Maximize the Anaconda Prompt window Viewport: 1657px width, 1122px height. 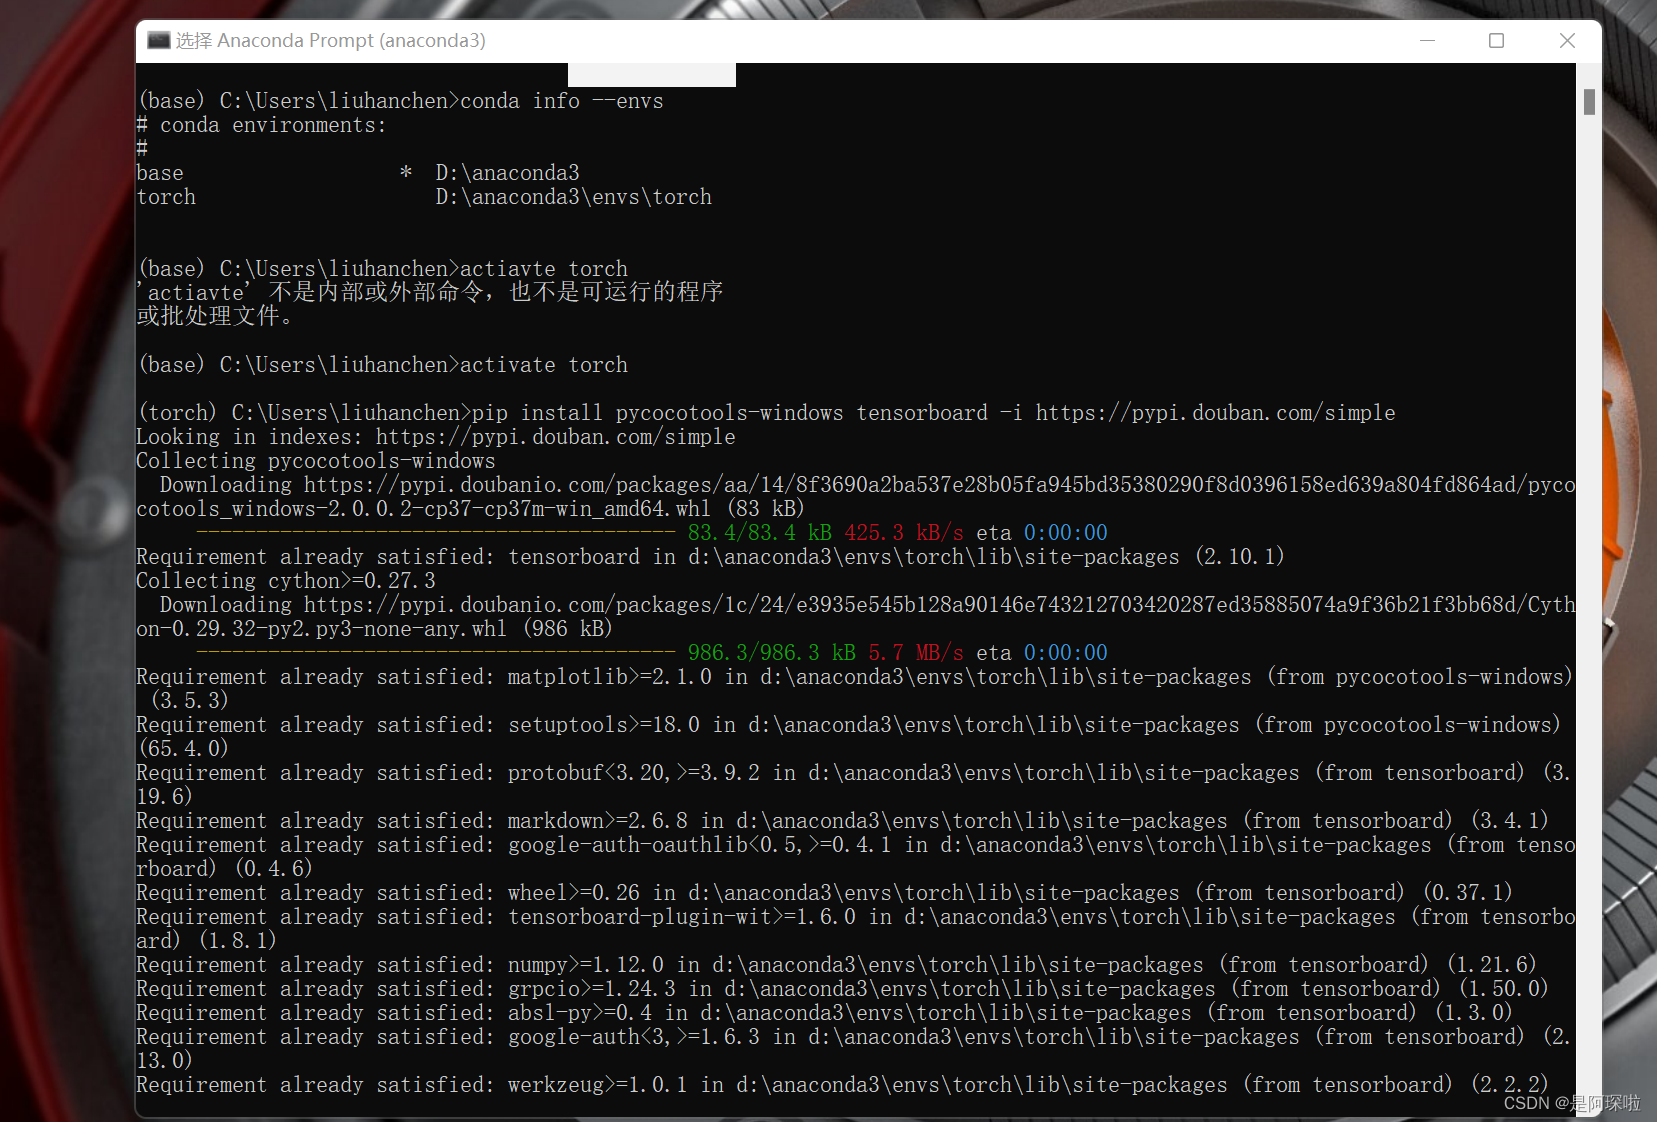point(1497,40)
